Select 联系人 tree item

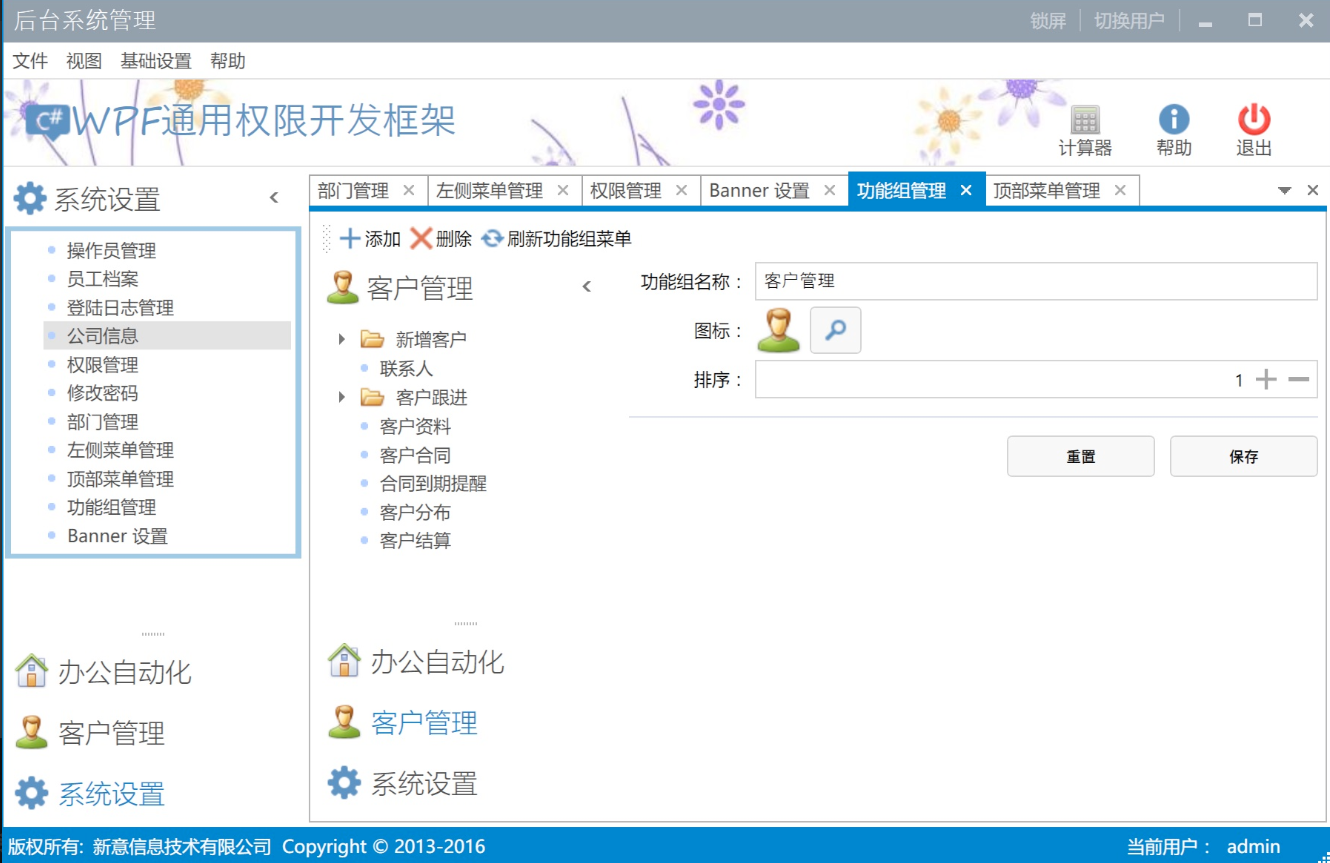click(x=406, y=369)
